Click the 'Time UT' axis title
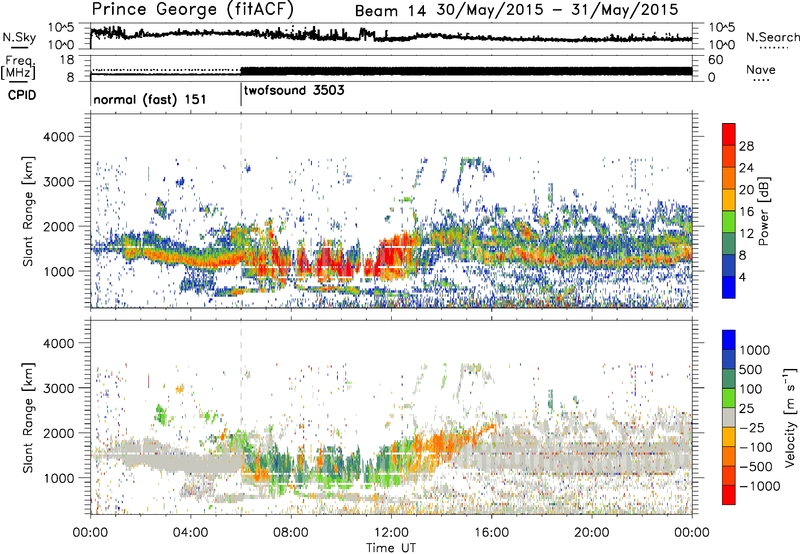The height and width of the screenshot is (554, 800). point(391,548)
